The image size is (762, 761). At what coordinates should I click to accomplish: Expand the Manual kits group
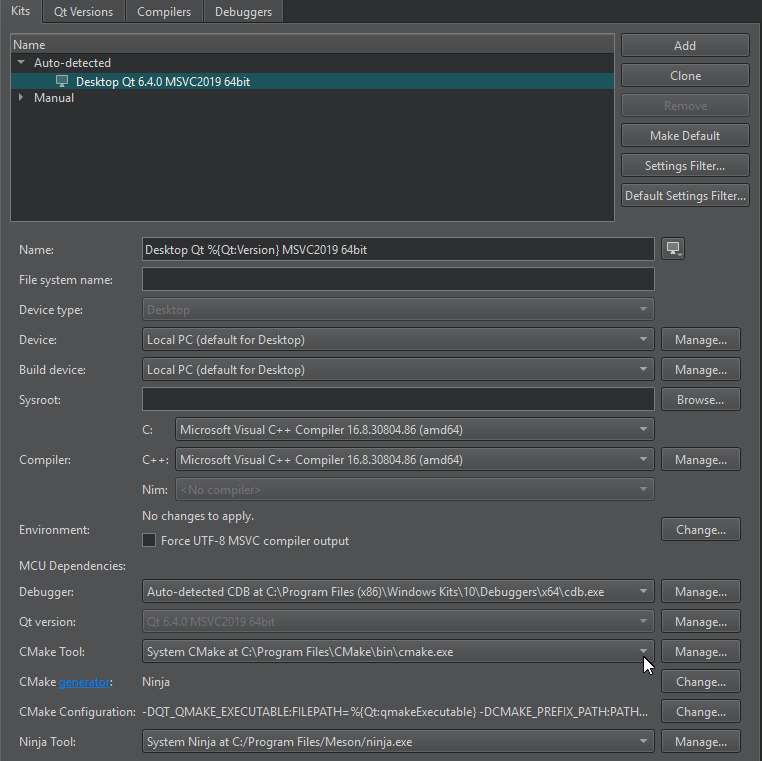click(21, 98)
